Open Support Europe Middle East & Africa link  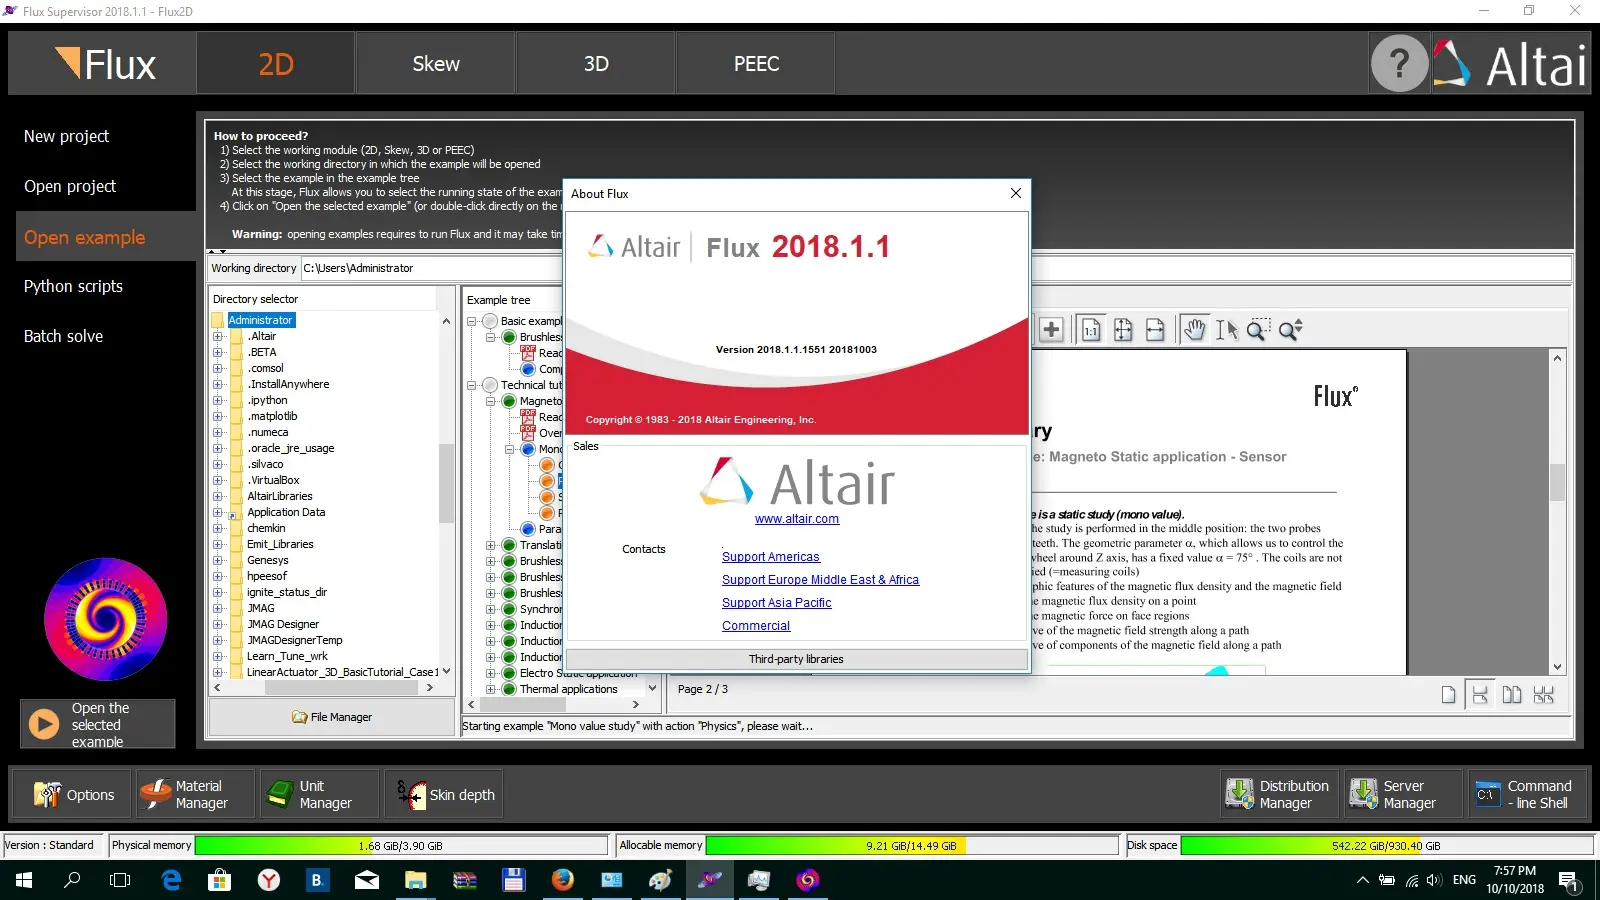(820, 580)
